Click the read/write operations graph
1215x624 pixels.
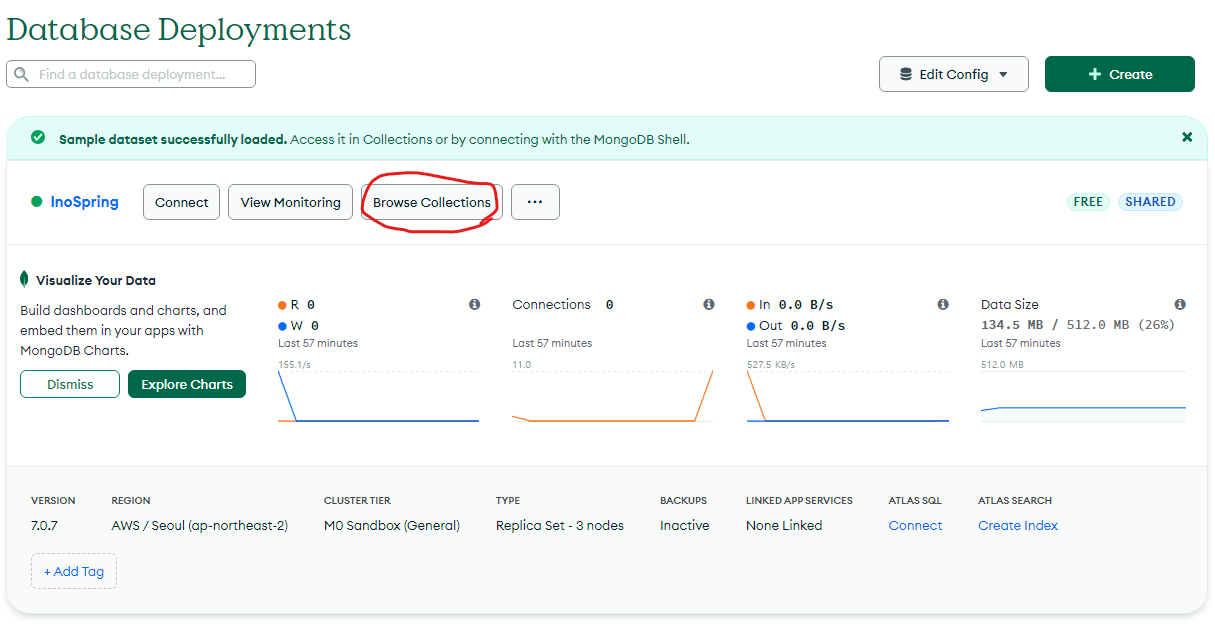(379, 396)
